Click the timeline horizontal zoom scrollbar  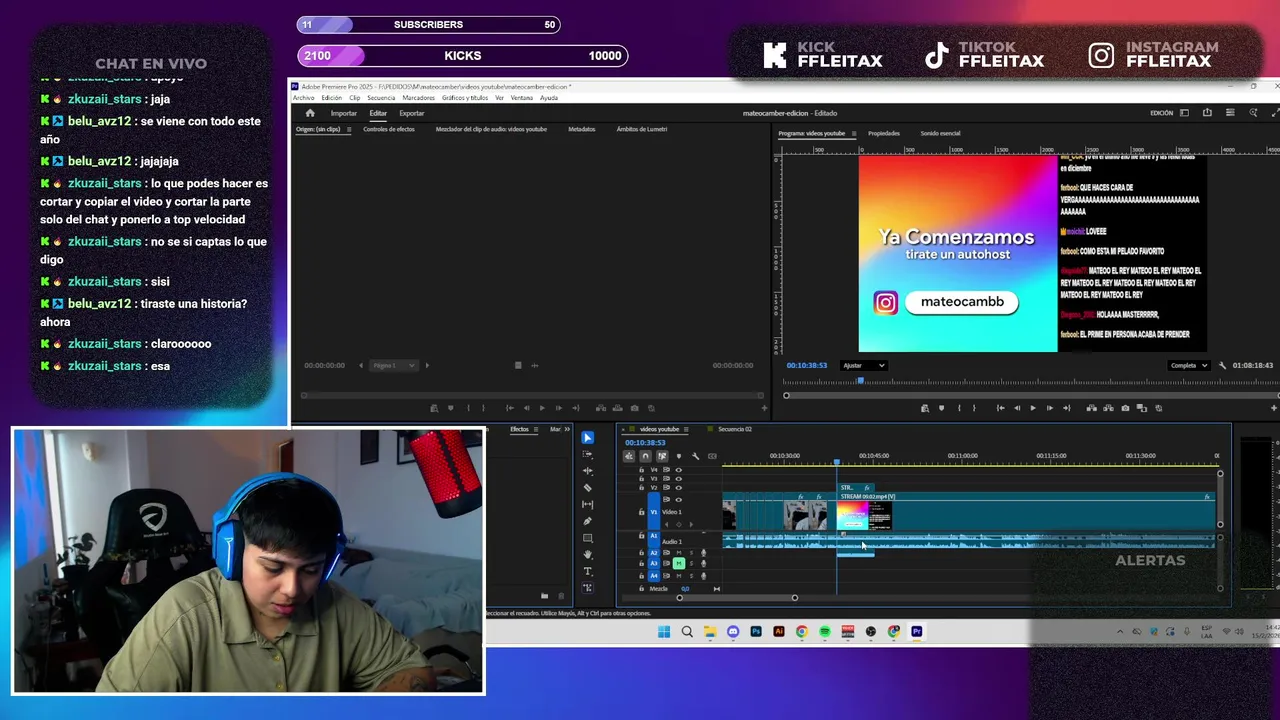click(x=737, y=598)
